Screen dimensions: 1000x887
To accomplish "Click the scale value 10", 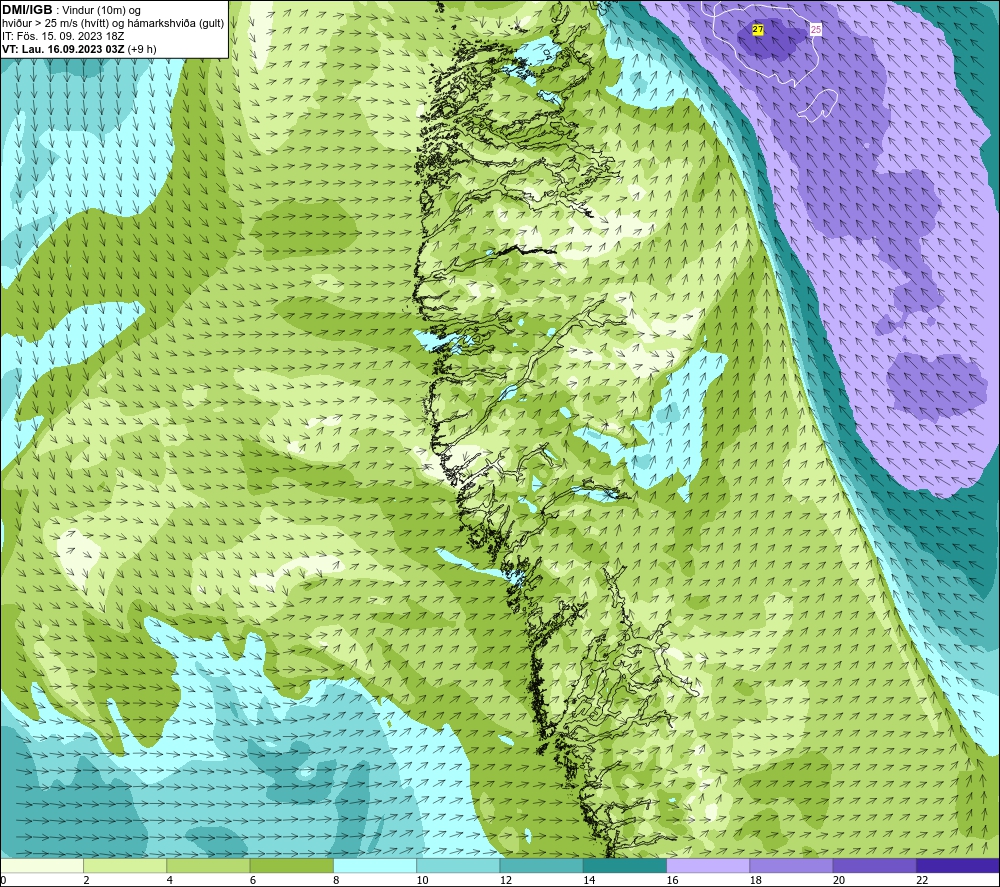I will pos(422,880).
